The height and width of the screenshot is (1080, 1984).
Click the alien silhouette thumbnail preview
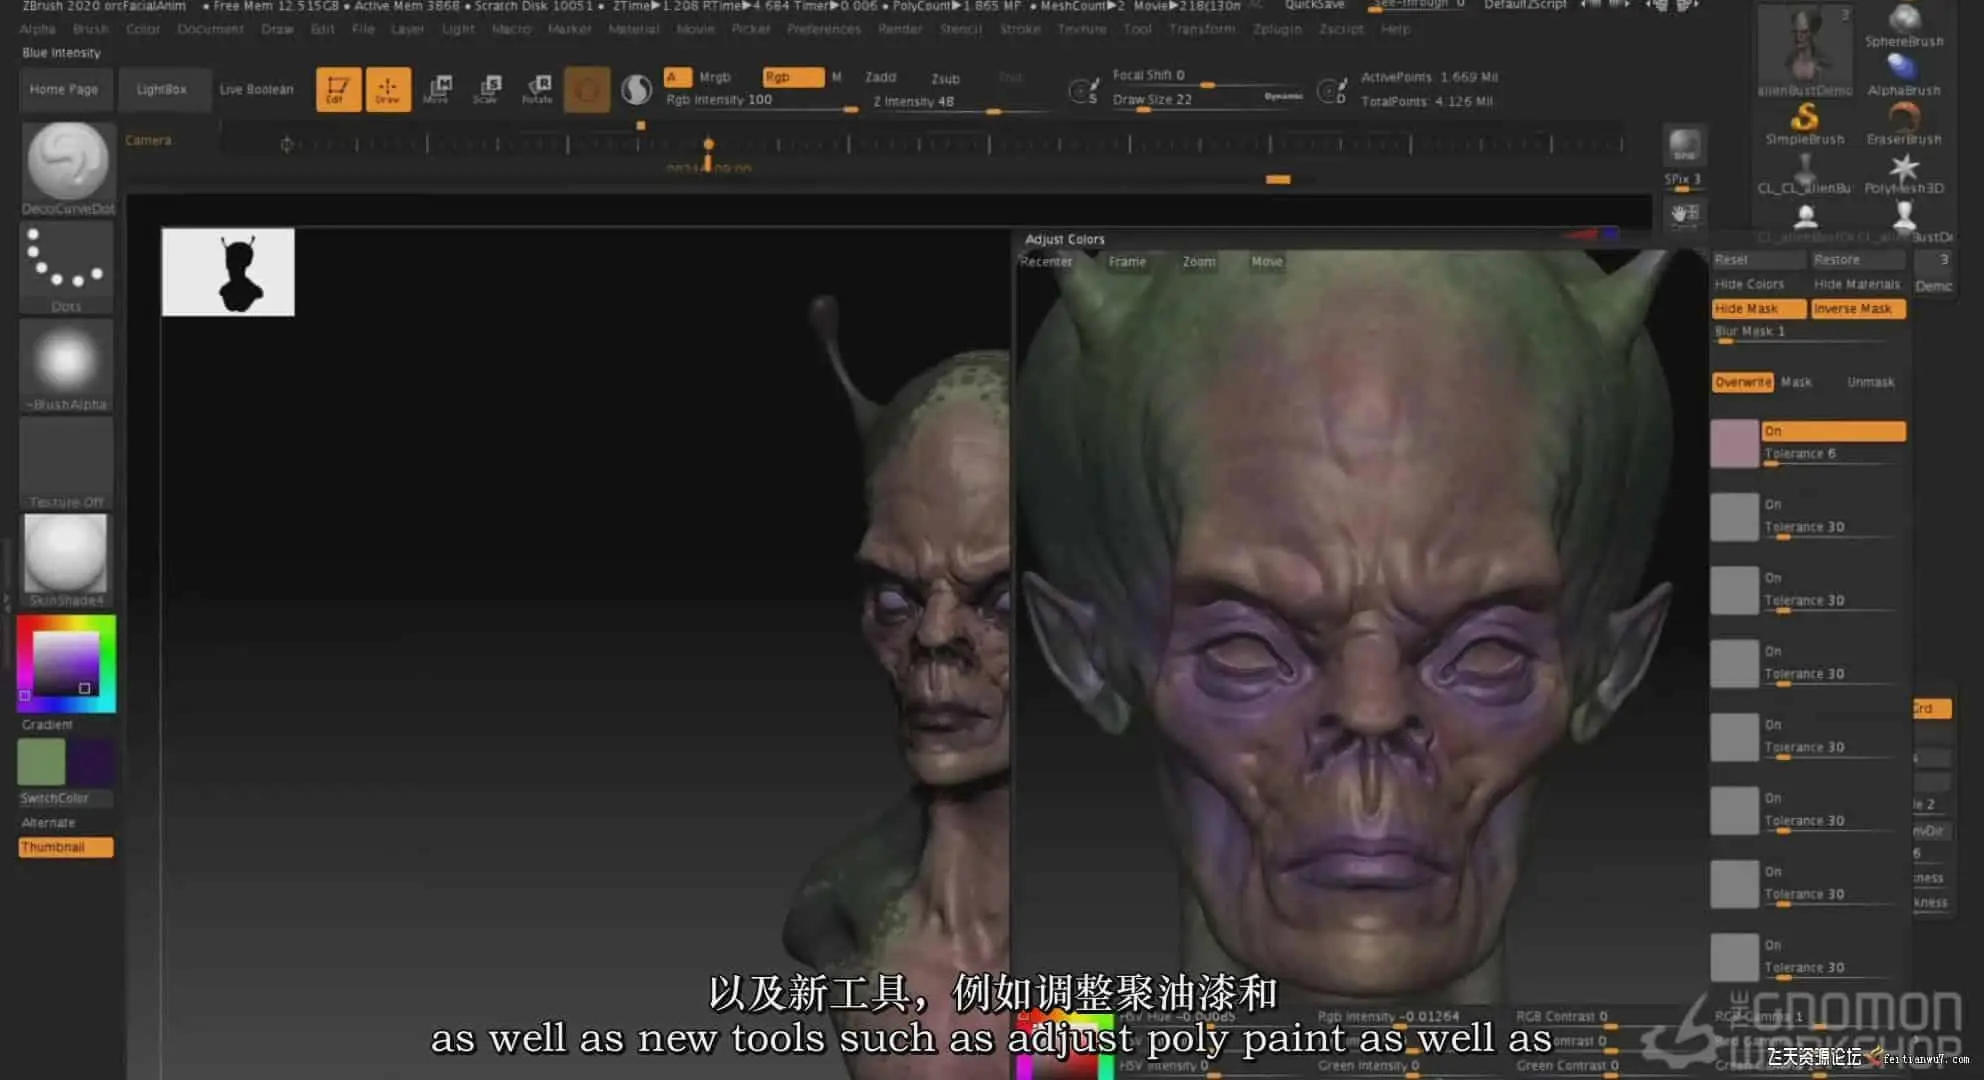click(x=228, y=272)
